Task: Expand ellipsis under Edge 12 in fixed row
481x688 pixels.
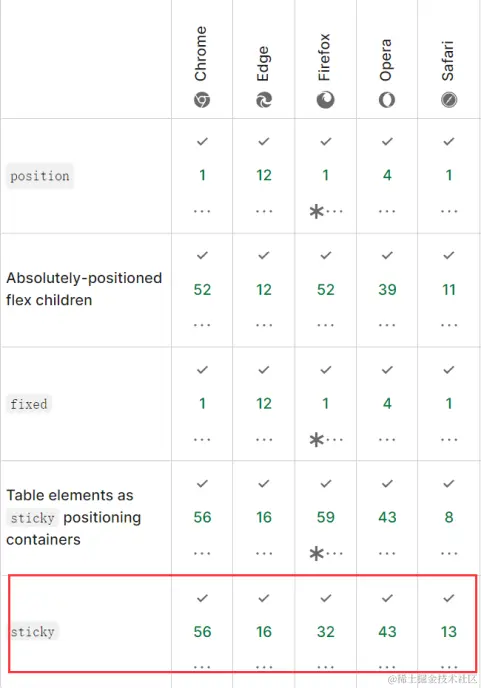Action: click(x=264, y=440)
